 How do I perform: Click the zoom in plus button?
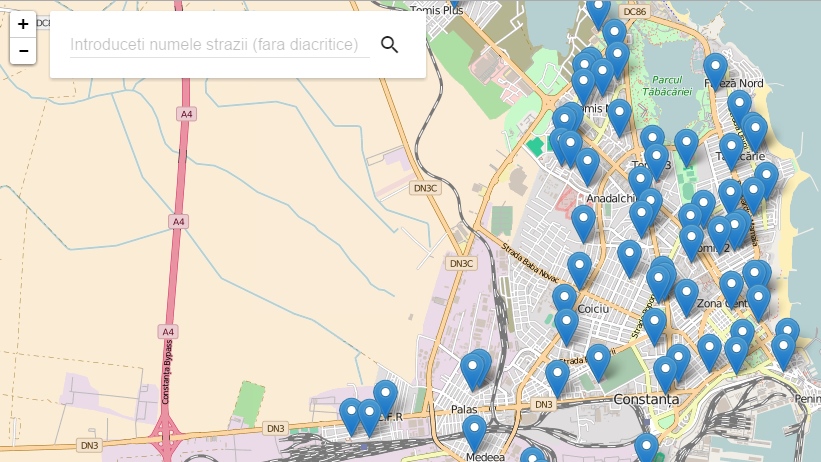23,24
